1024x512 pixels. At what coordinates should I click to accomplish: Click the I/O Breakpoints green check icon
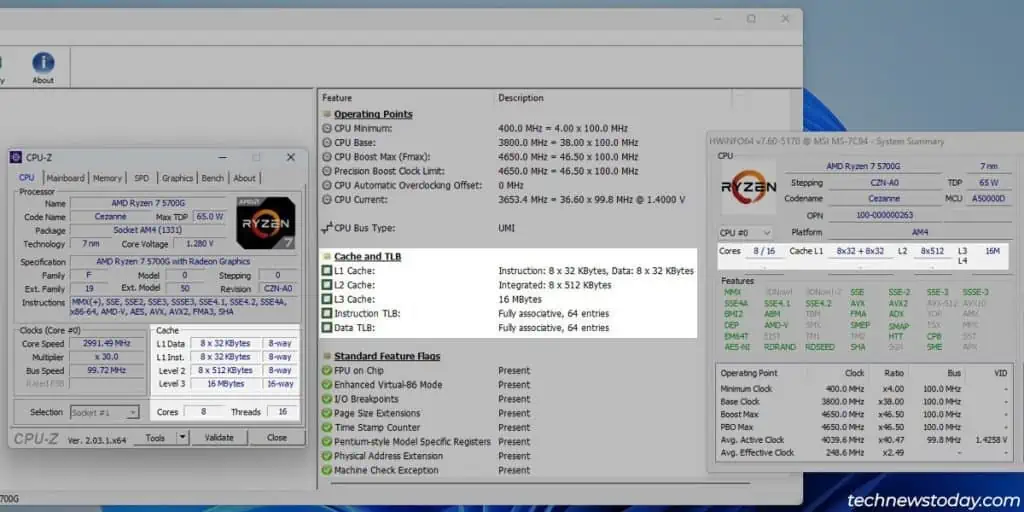coord(327,399)
